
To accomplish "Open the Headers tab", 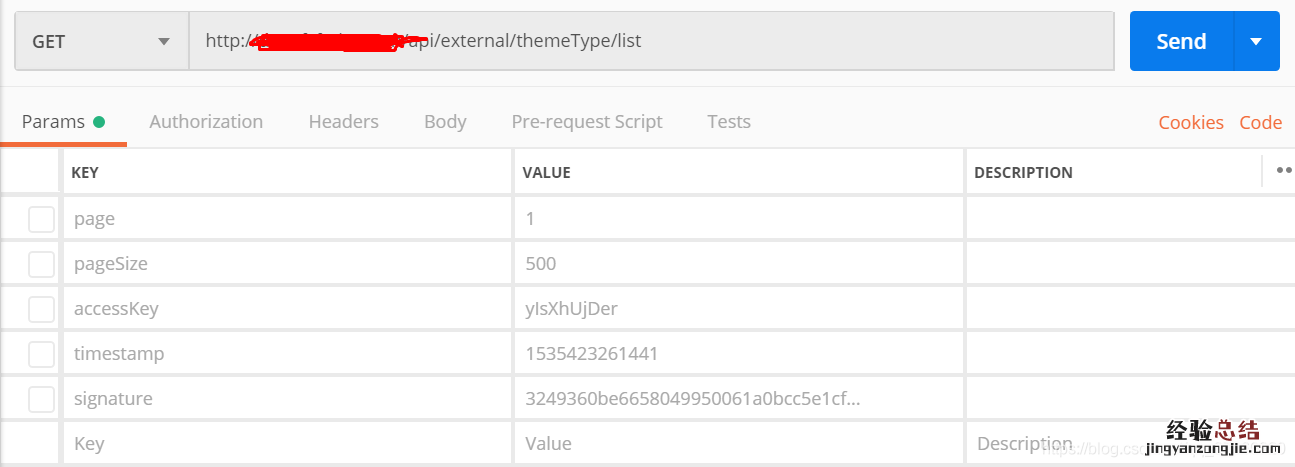I will (343, 122).
